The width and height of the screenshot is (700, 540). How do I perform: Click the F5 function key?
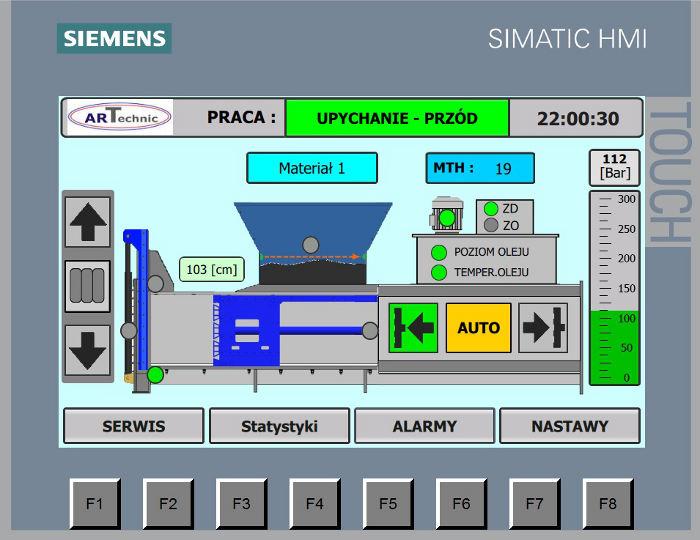point(388,504)
